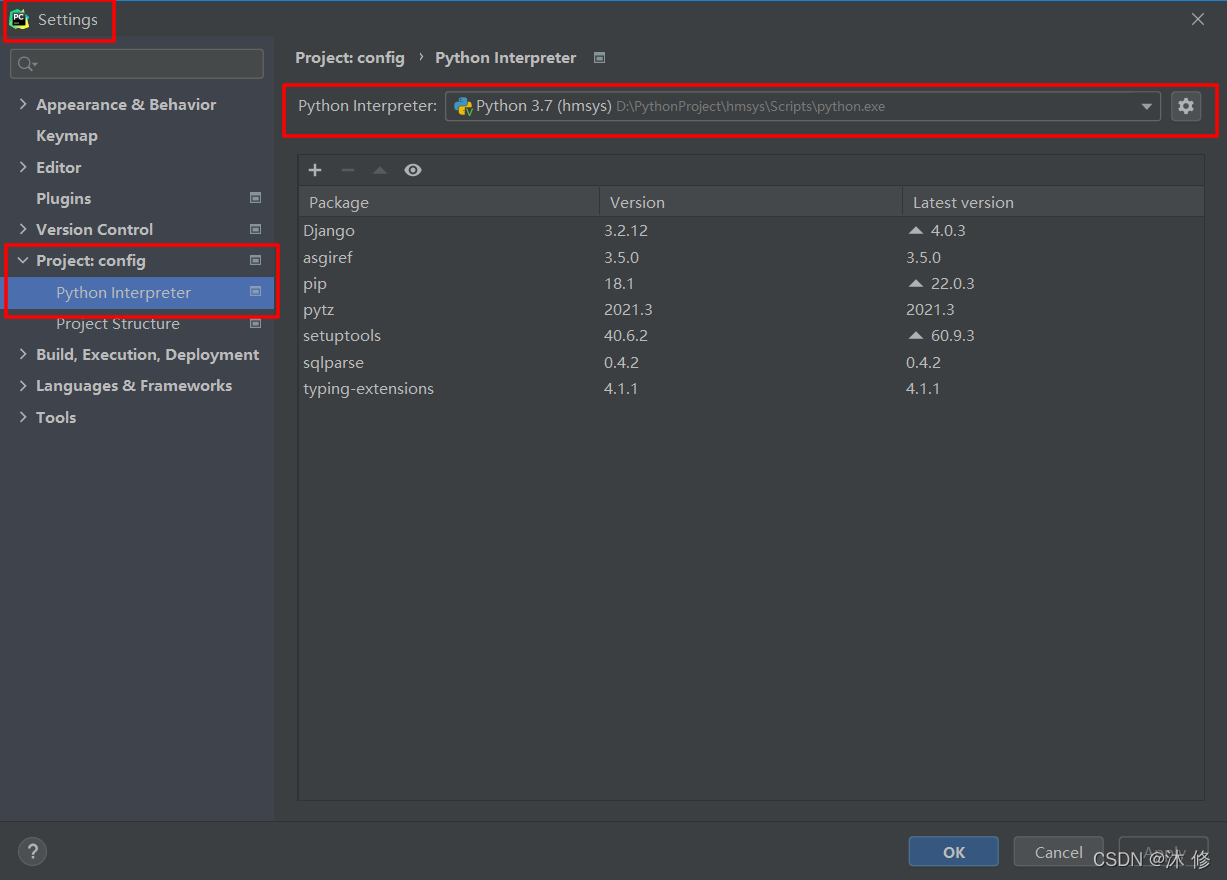The image size is (1227, 880).
Task: Click the PyCharm logo in the title bar
Action: [x=20, y=20]
